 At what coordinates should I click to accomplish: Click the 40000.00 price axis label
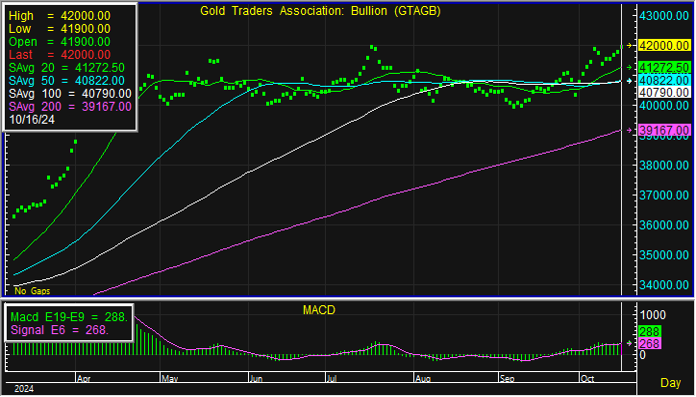point(664,106)
